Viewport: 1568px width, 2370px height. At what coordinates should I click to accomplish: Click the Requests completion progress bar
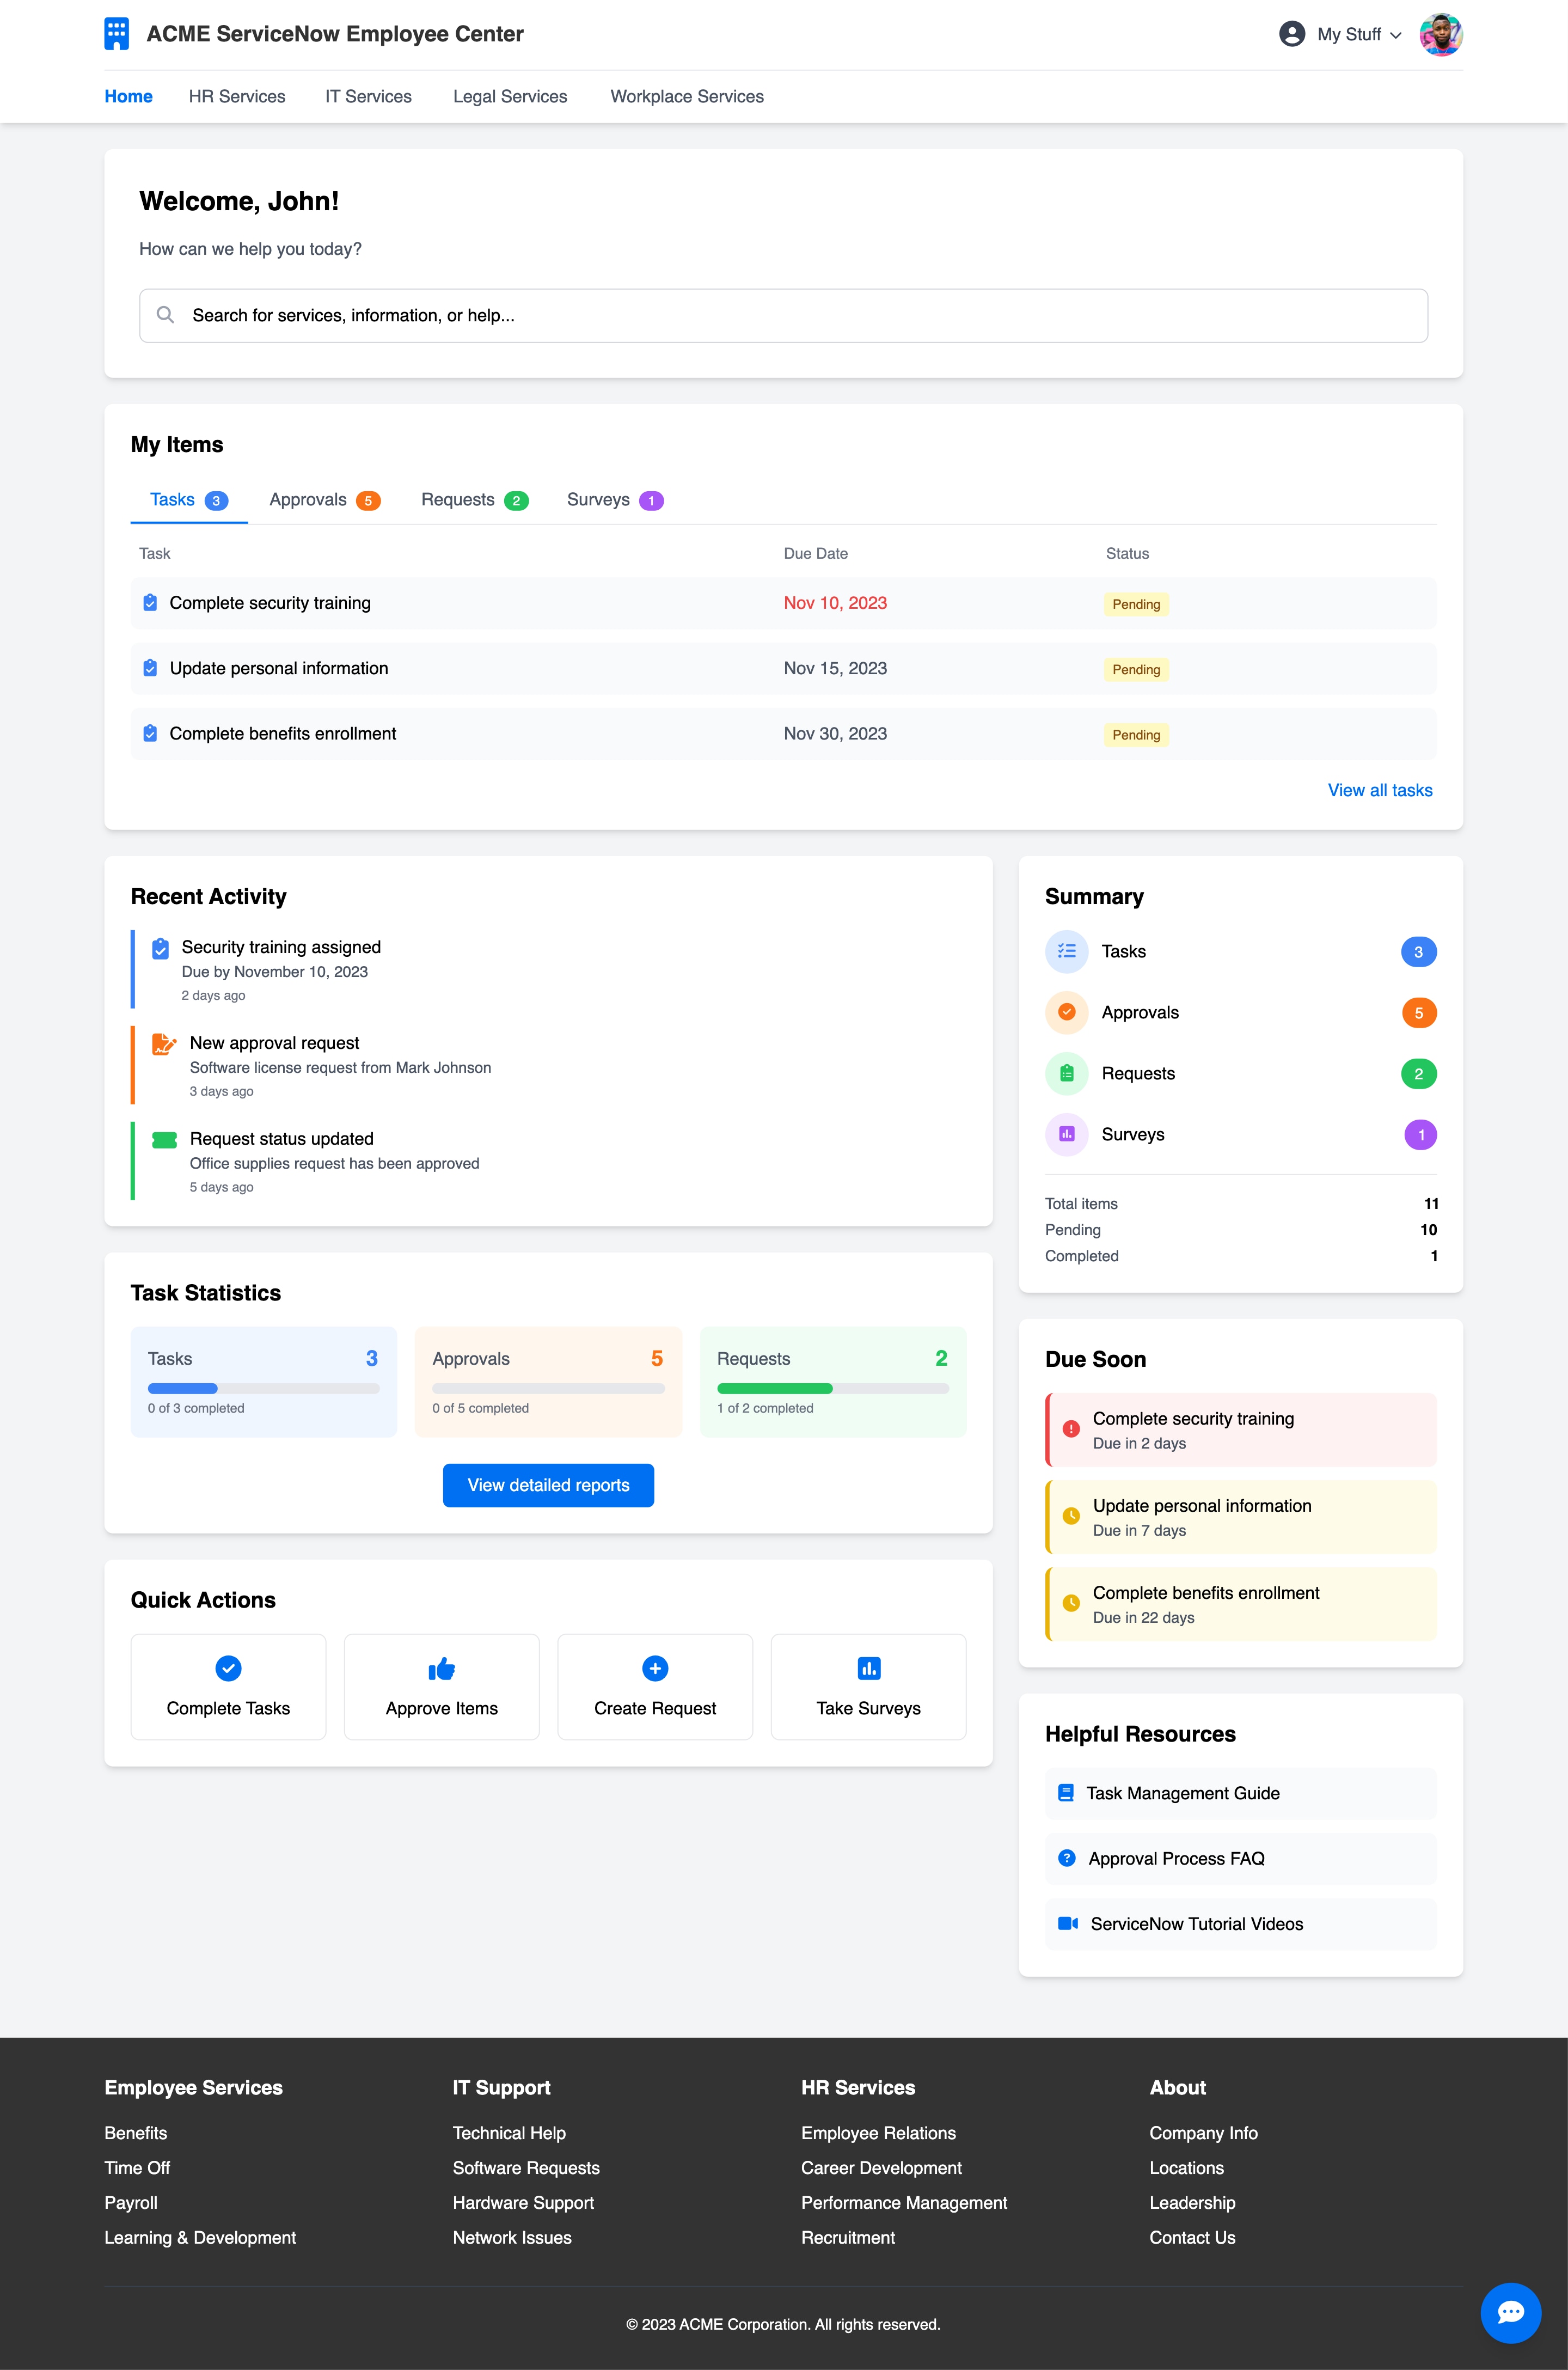pos(833,1388)
